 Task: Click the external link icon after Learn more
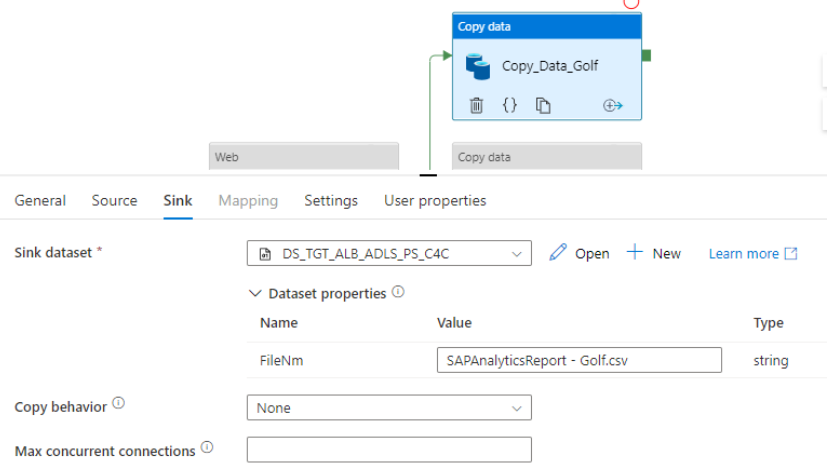[x=791, y=253]
